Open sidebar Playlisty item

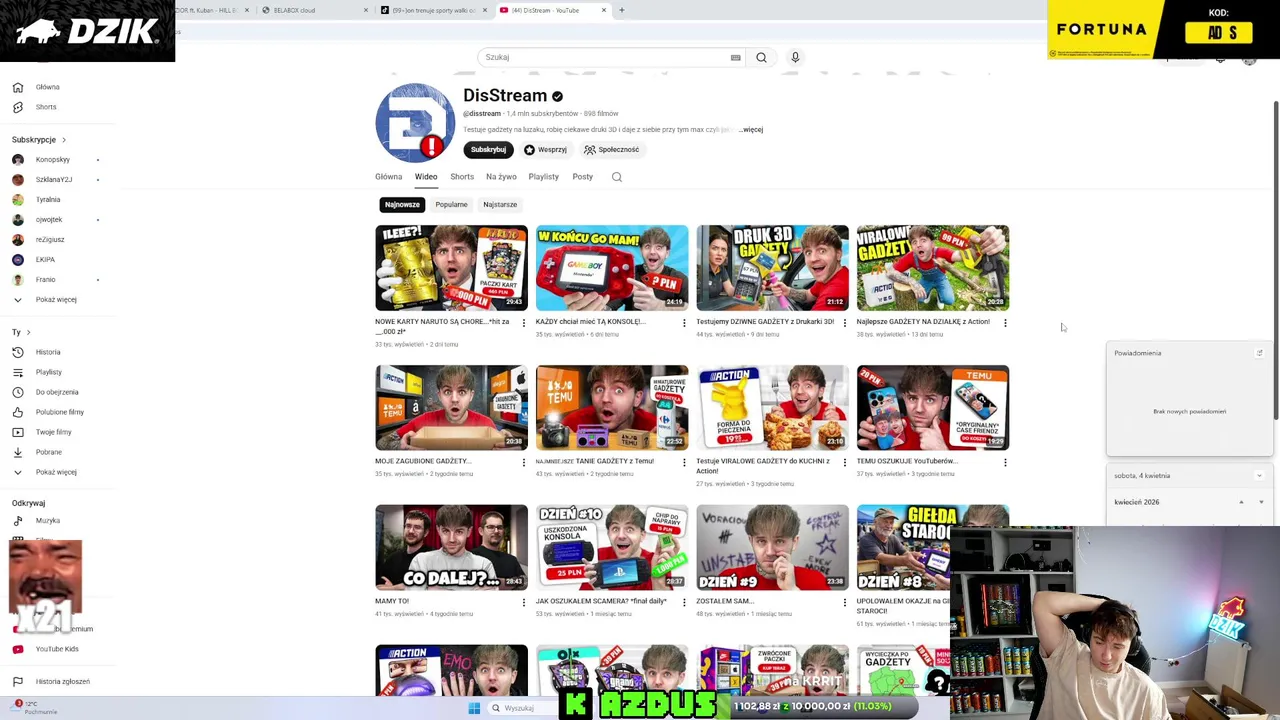(x=49, y=372)
